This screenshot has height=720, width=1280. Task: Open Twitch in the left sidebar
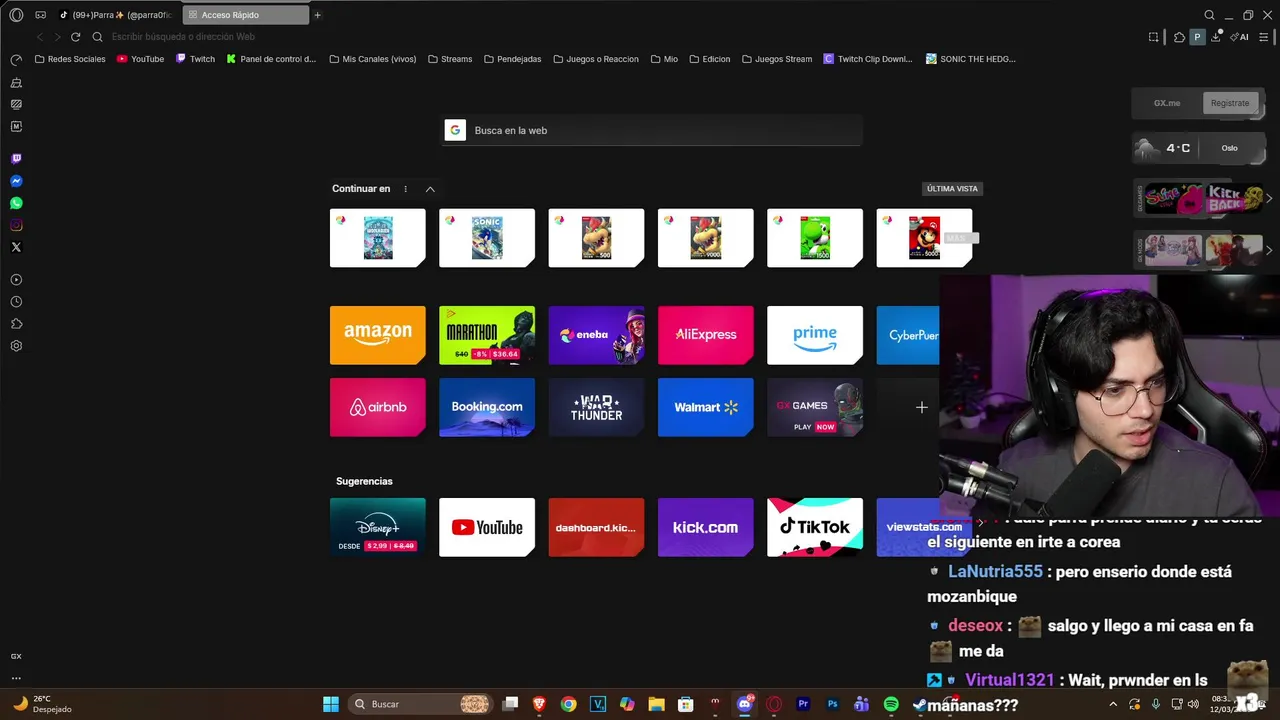pyautogui.click(x=16, y=159)
